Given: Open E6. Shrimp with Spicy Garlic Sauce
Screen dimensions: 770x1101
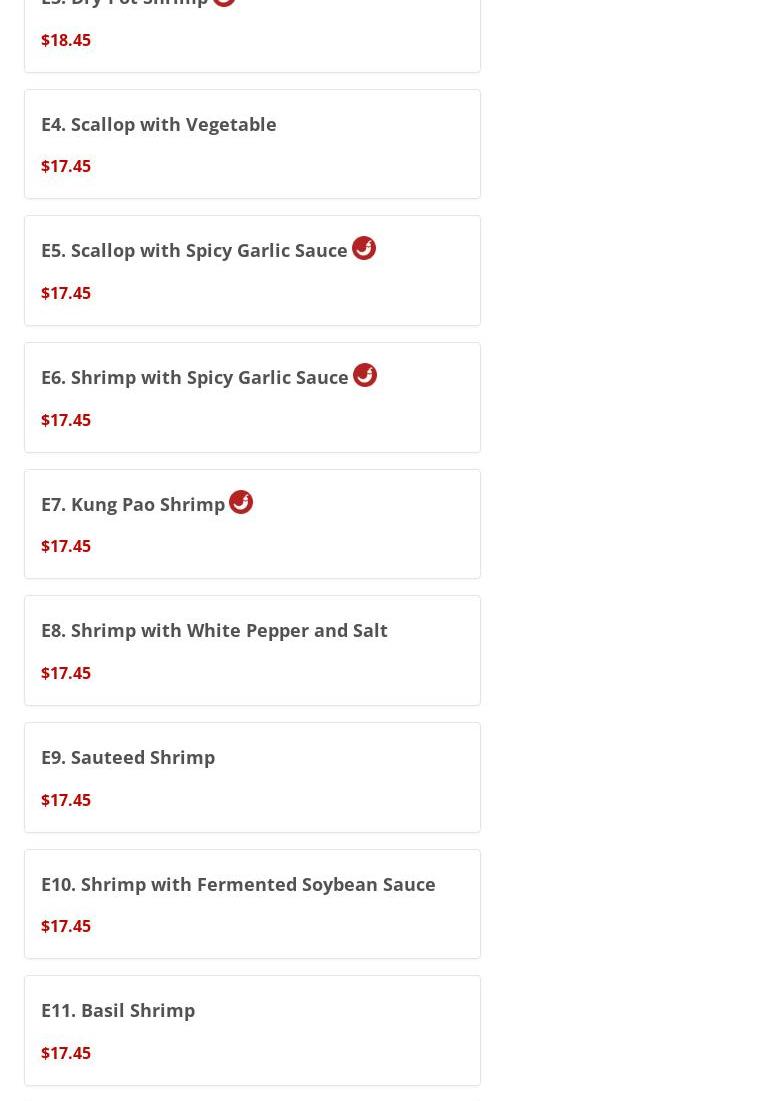Looking at the screenshot, I should tap(195, 378).
